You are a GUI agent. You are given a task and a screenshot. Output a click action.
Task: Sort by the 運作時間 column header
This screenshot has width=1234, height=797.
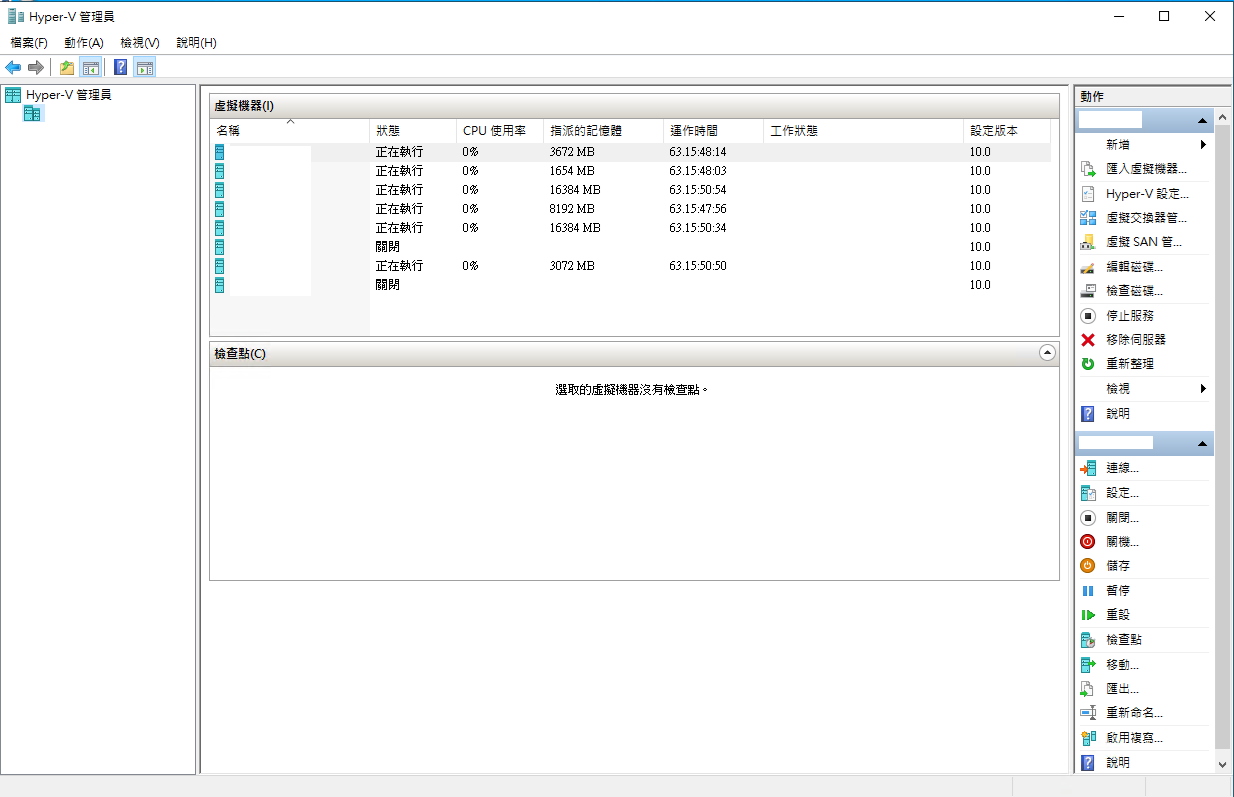[713, 131]
